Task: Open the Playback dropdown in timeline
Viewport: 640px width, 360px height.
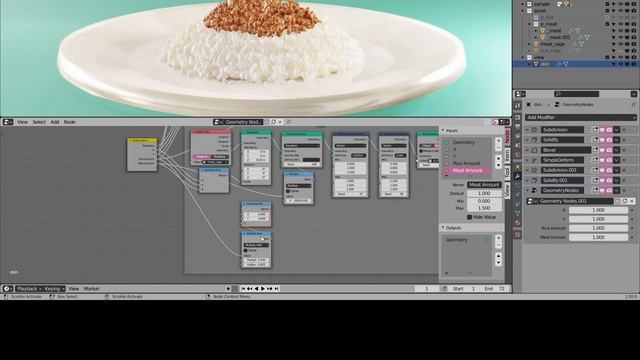Action: 29,289
